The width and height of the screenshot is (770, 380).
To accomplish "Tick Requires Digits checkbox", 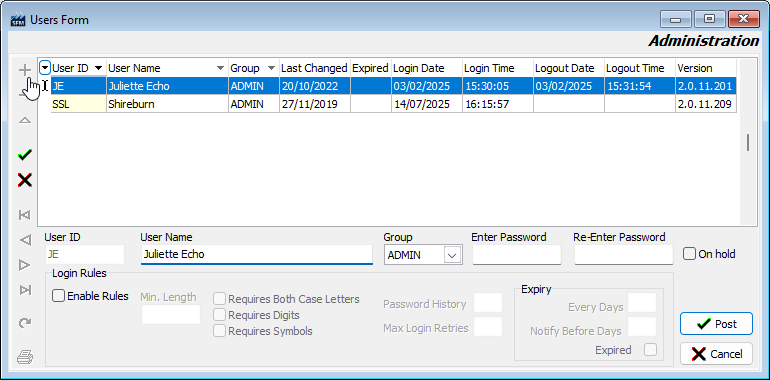I will 220,315.
